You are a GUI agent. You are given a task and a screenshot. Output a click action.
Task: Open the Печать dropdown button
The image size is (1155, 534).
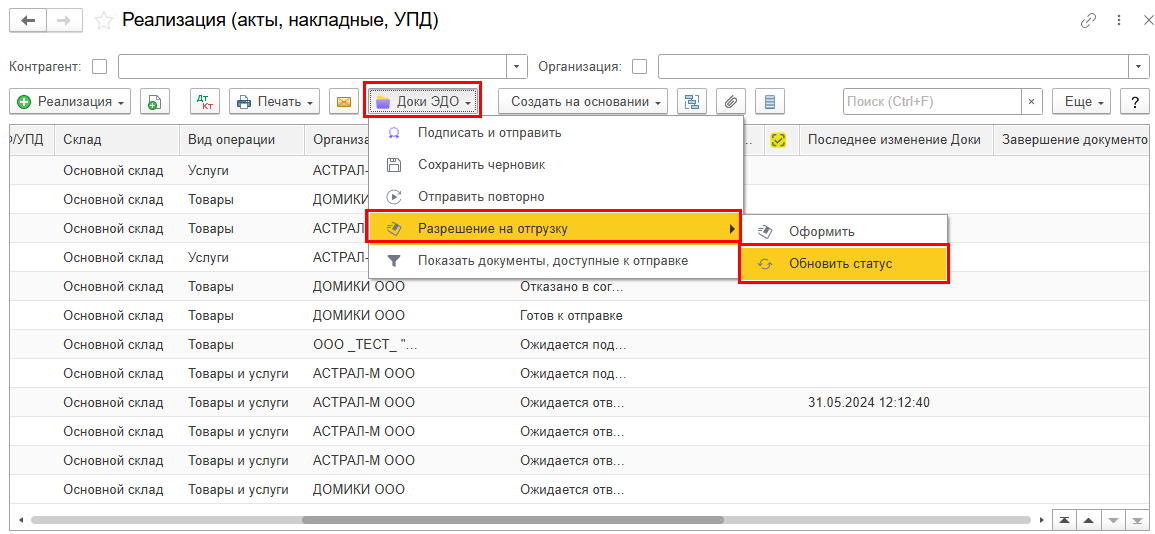274,102
